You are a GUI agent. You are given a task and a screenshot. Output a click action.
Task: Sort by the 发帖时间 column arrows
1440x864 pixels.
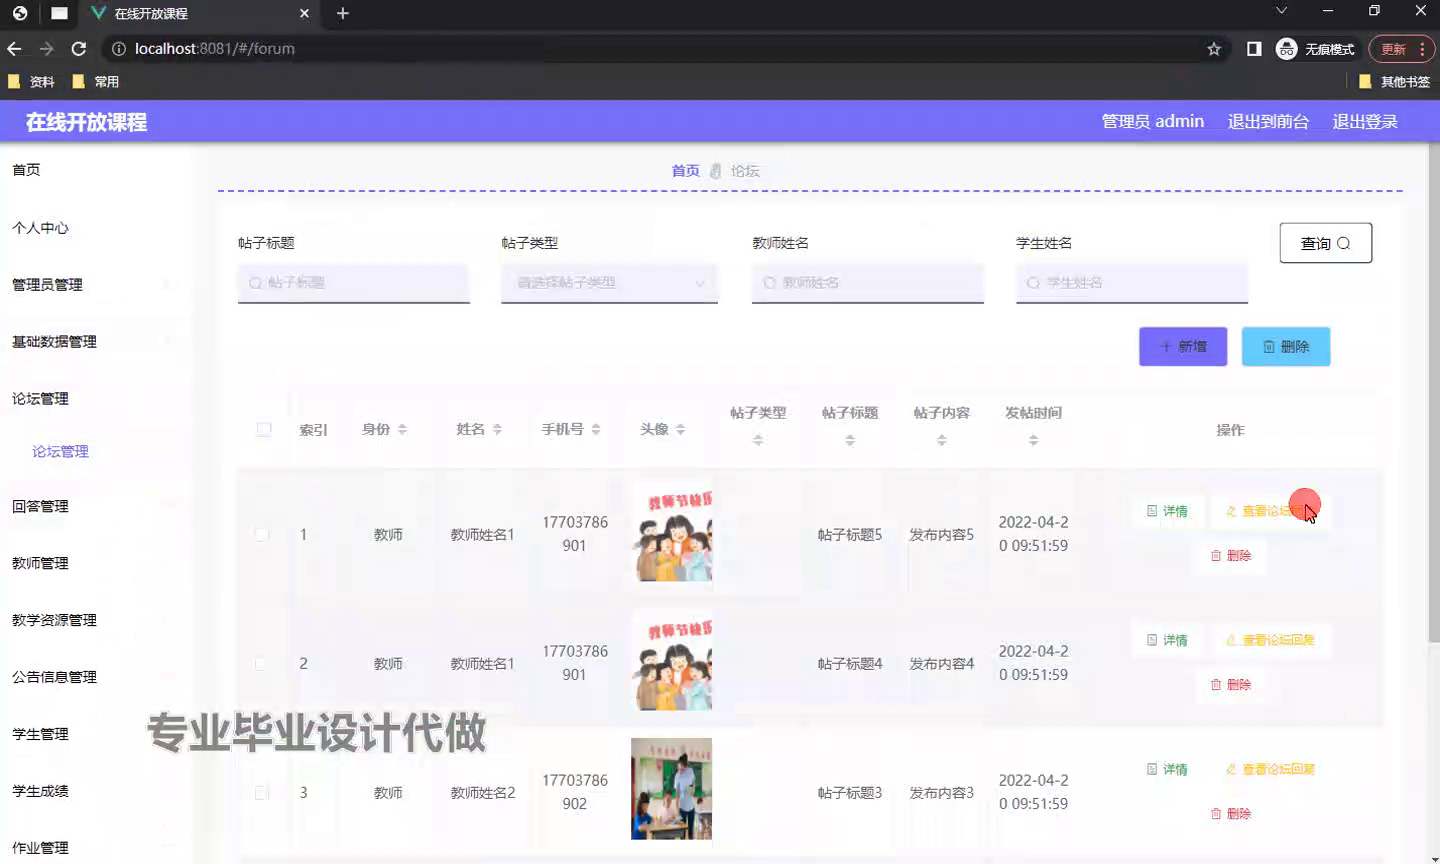click(x=1034, y=440)
